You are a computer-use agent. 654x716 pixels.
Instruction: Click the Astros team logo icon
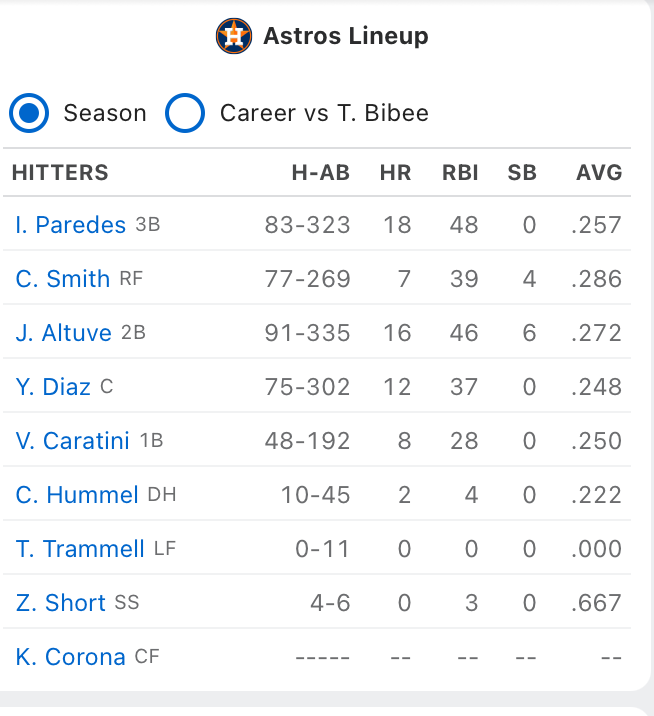pyautogui.click(x=233, y=36)
